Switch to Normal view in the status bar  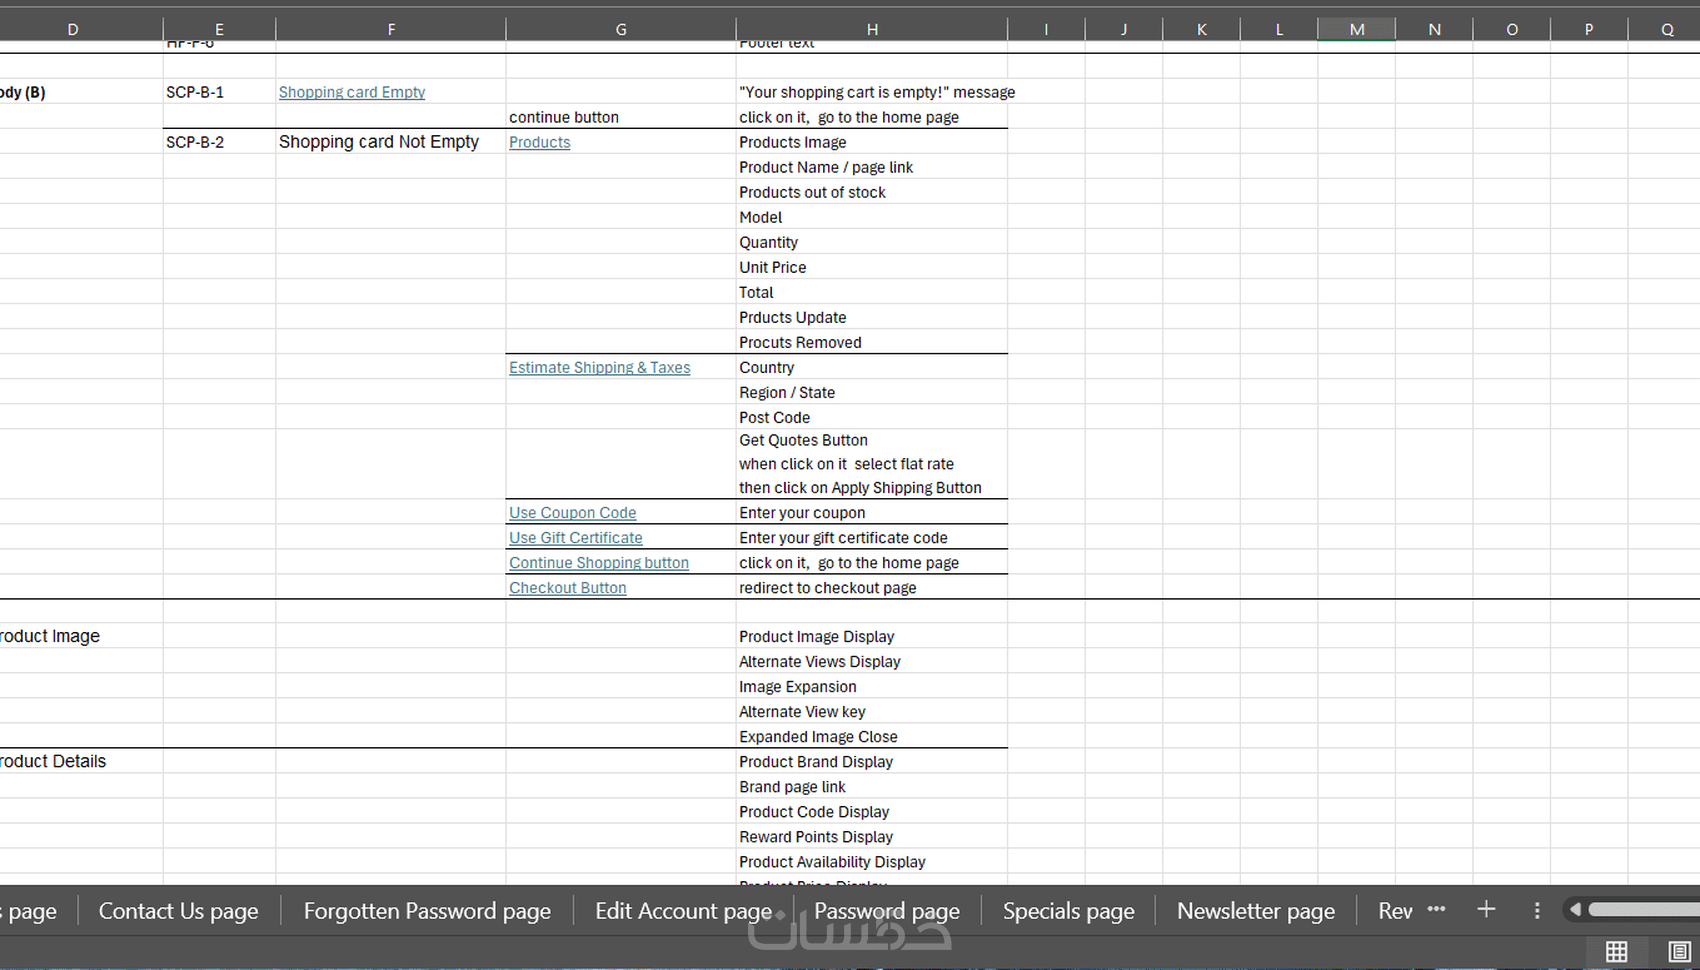click(x=1616, y=951)
